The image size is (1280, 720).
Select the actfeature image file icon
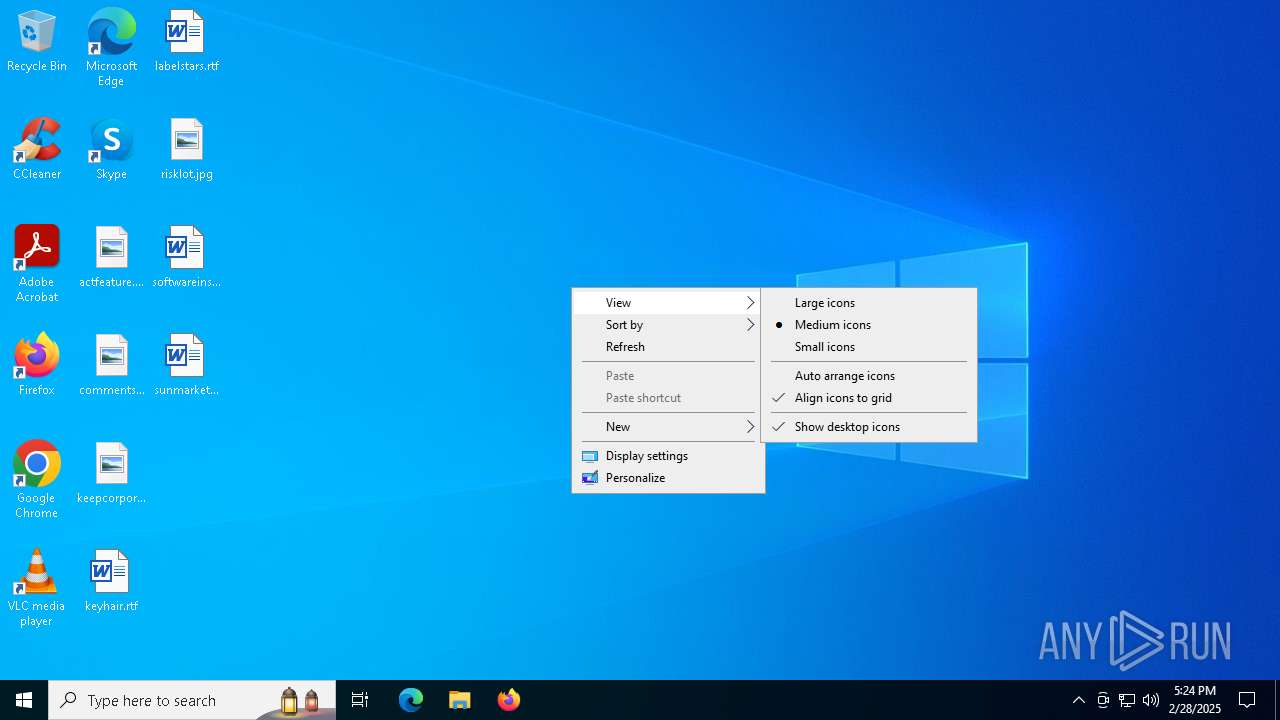click(x=111, y=258)
